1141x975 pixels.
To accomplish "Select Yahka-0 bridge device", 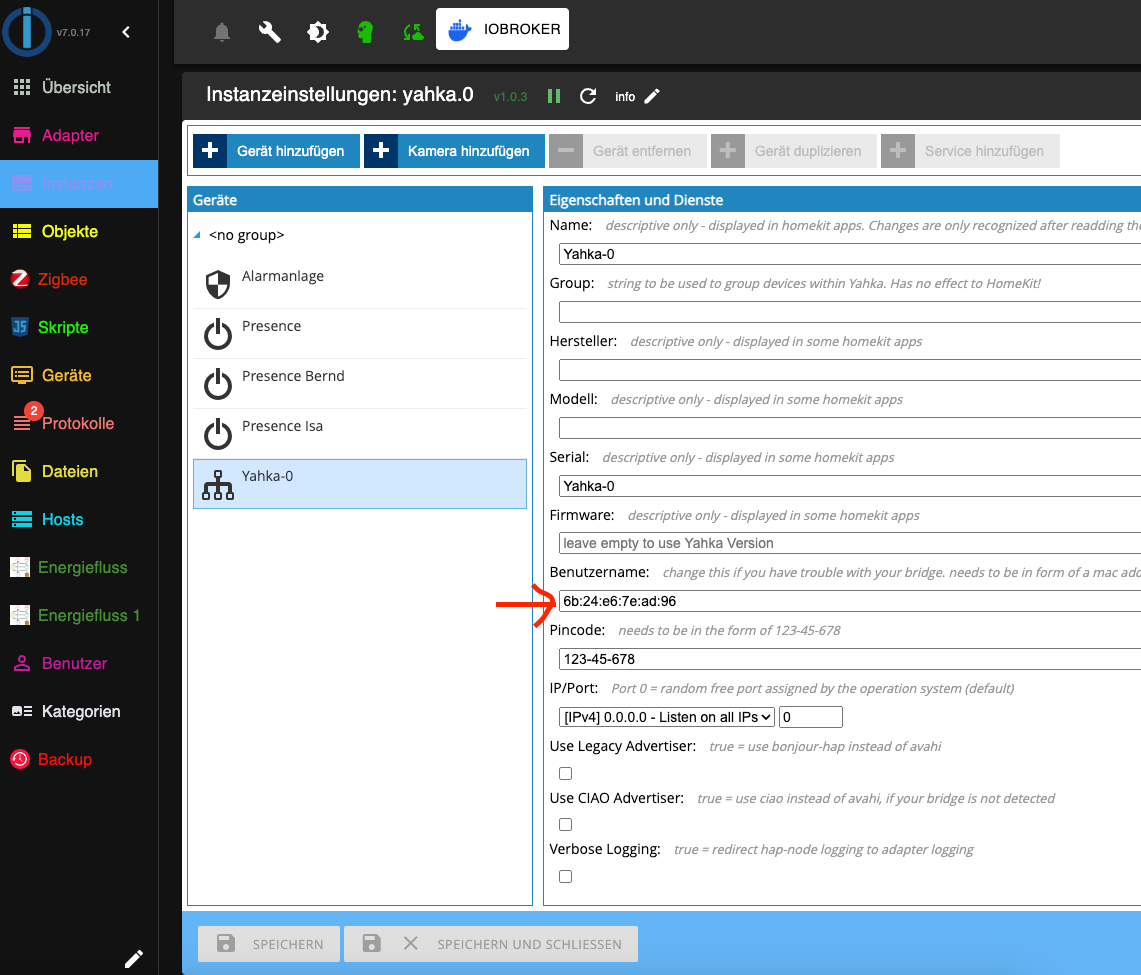I will [x=360, y=484].
